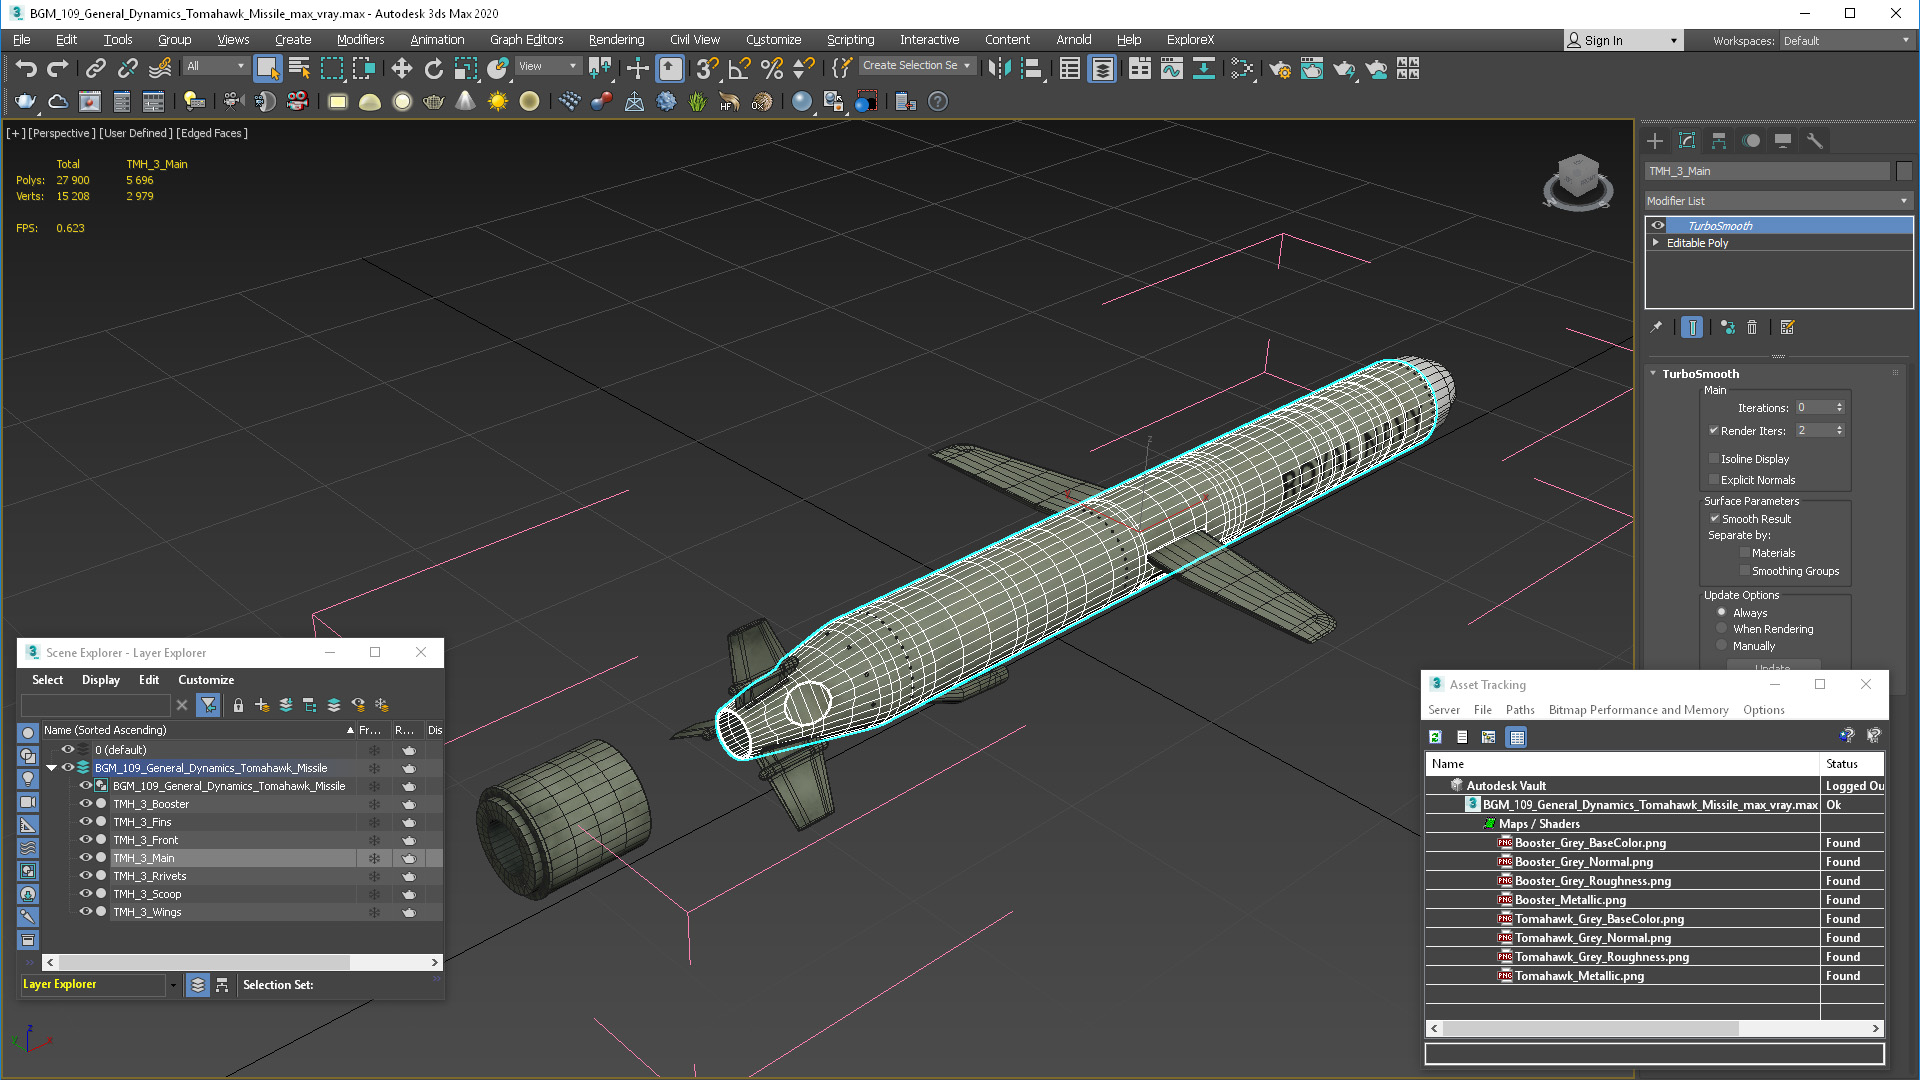Click Pin Stack icon

1656,327
